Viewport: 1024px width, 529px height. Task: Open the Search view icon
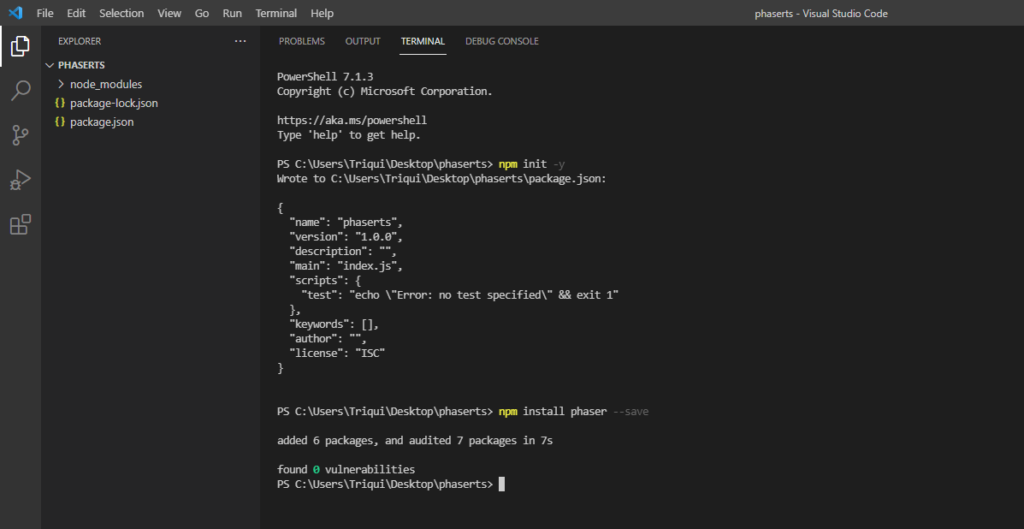coord(20,91)
